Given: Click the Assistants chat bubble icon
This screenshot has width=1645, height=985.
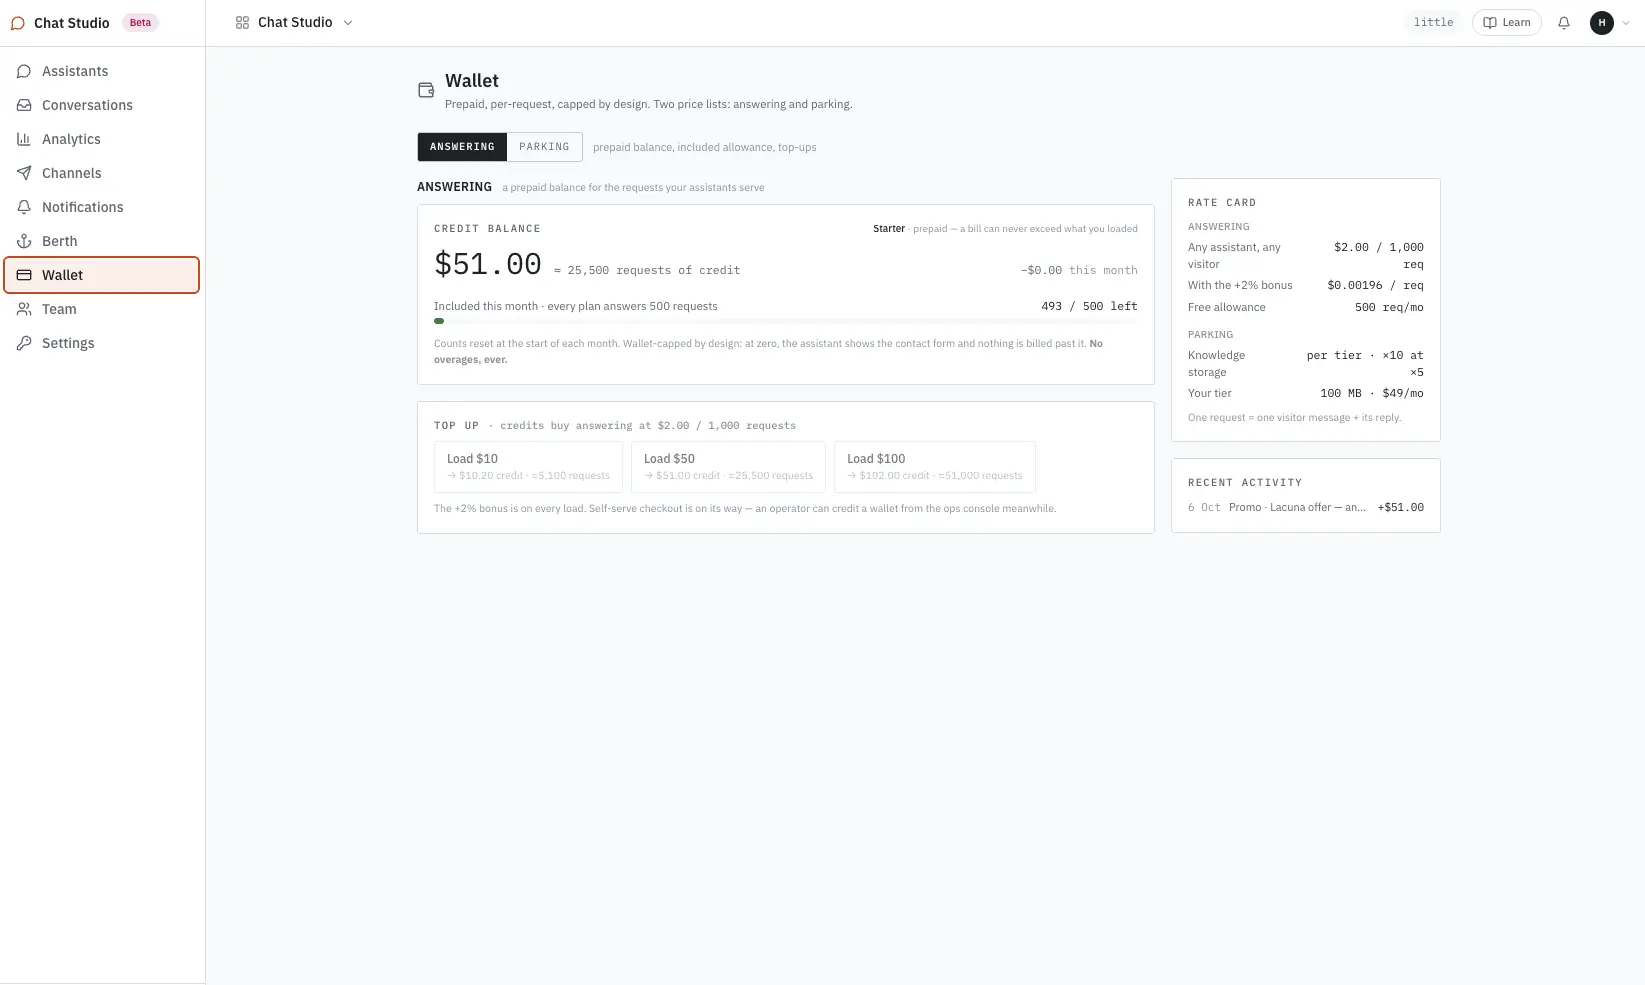Looking at the screenshot, I should [x=24, y=71].
